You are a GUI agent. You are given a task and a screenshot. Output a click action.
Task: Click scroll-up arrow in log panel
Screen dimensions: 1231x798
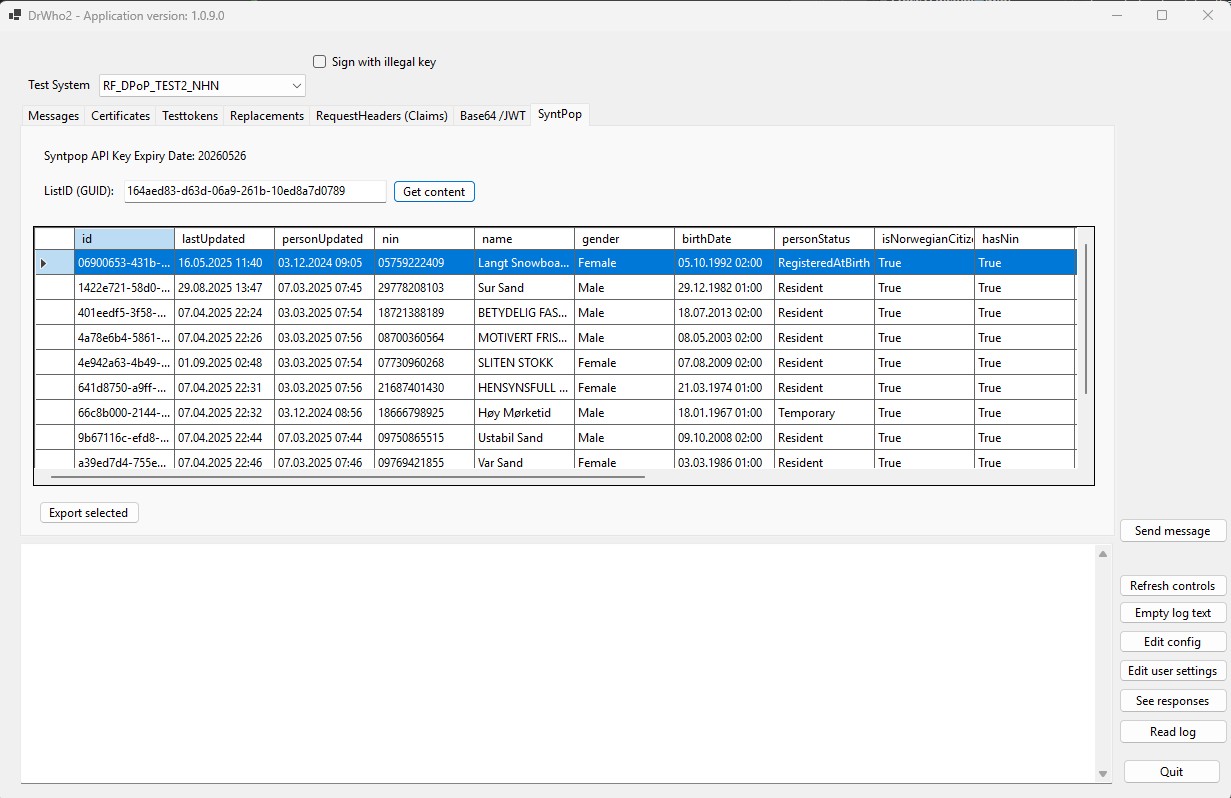click(x=1103, y=554)
